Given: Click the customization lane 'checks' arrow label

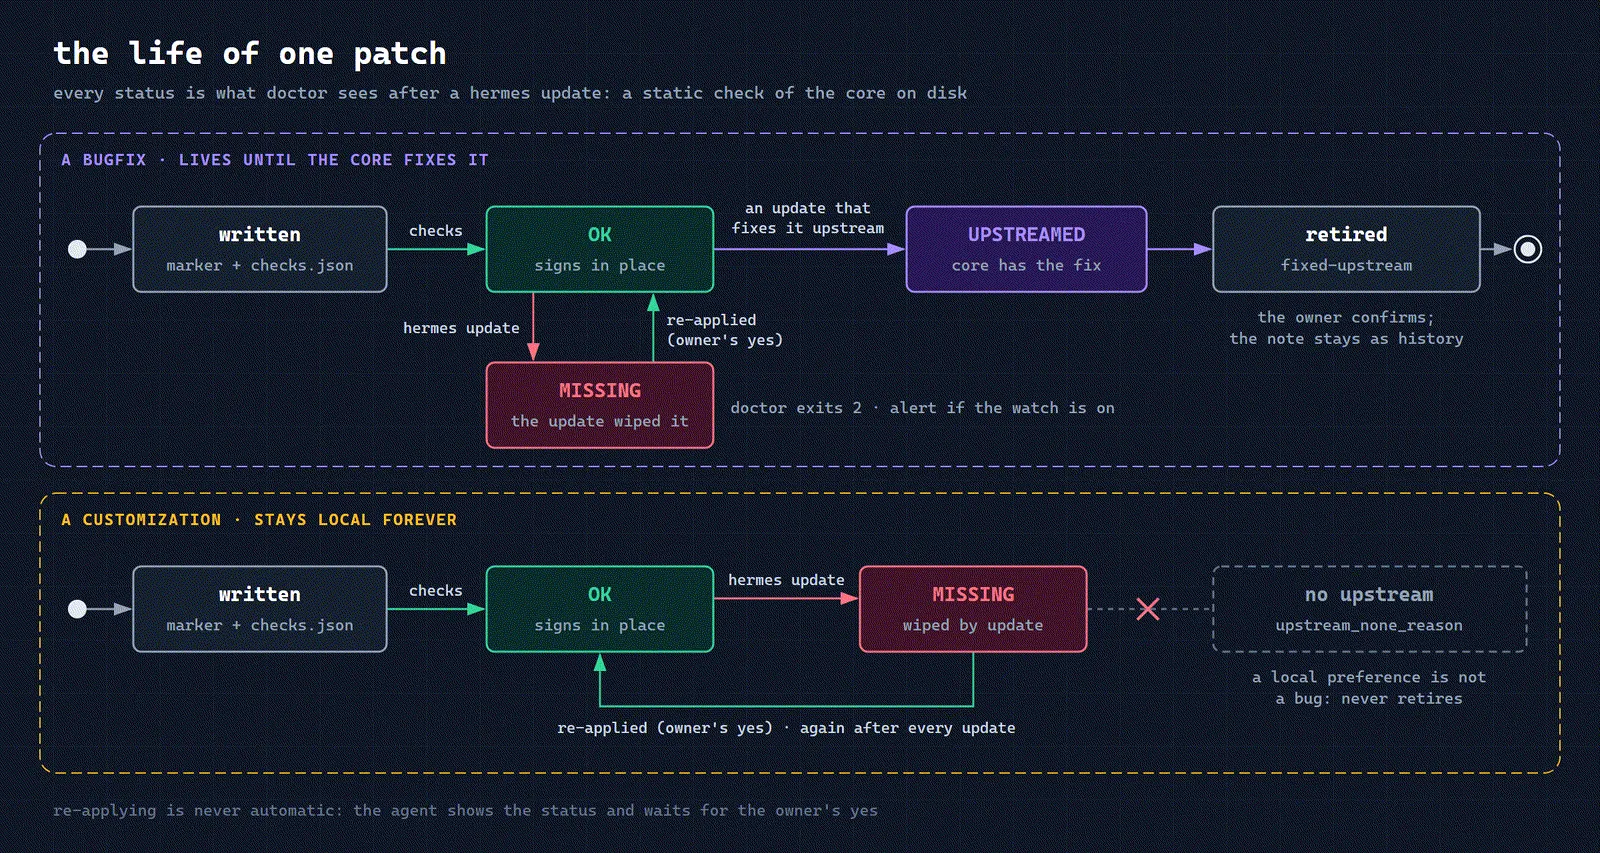Looking at the screenshot, I should pyautogui.click(x=436, y=591).
